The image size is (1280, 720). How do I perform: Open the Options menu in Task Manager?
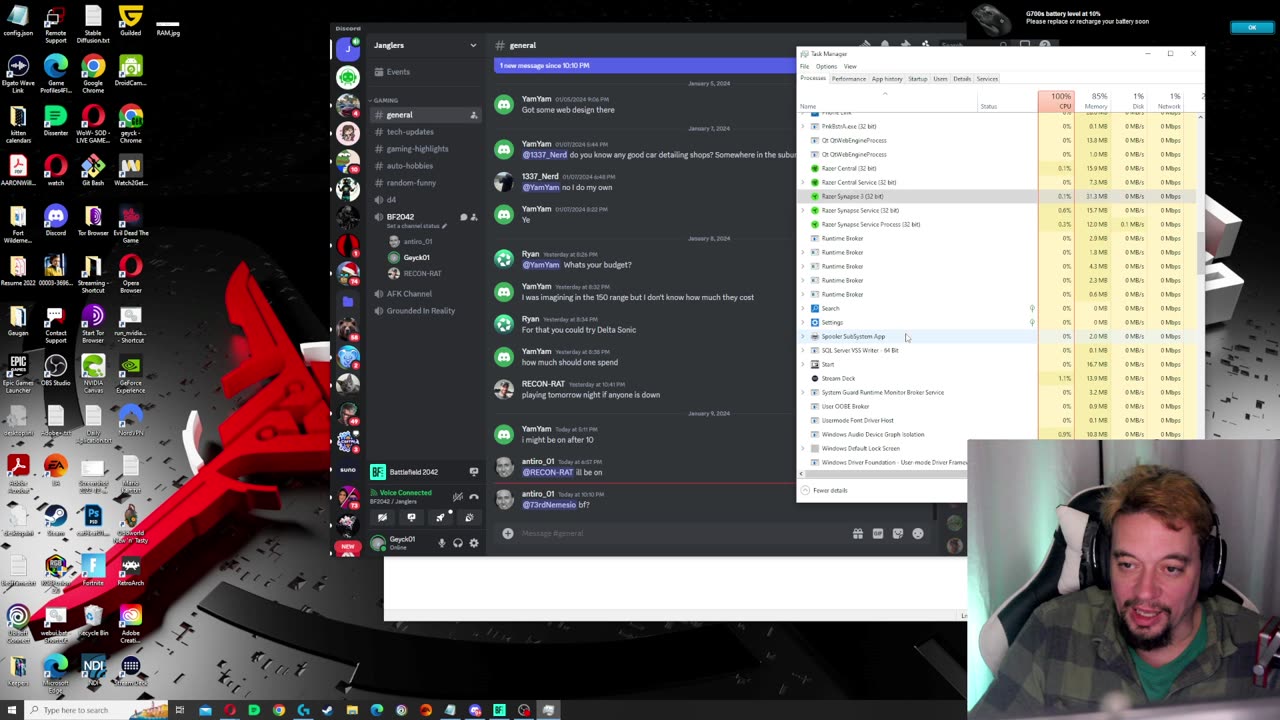coord(826,67)
